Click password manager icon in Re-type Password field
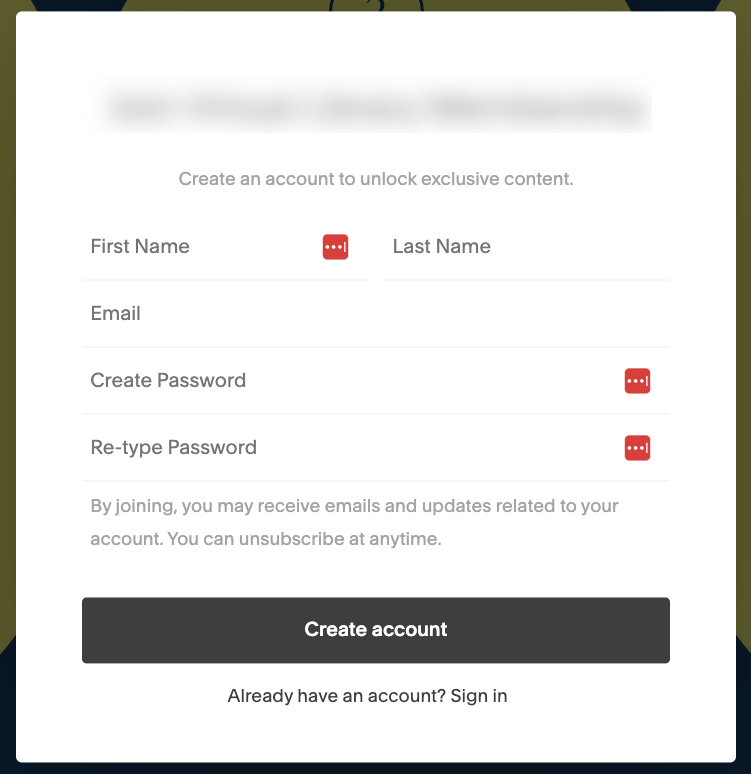The height and width of the screenshot is (774, 751). click(637, 448)
